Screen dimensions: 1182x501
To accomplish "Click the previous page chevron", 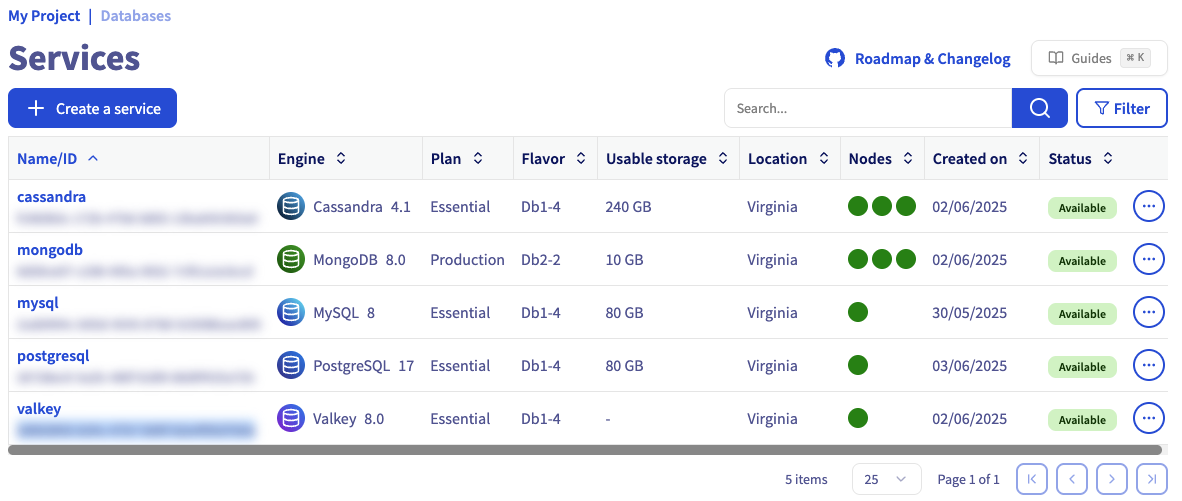I will (x=1072, y=479).
